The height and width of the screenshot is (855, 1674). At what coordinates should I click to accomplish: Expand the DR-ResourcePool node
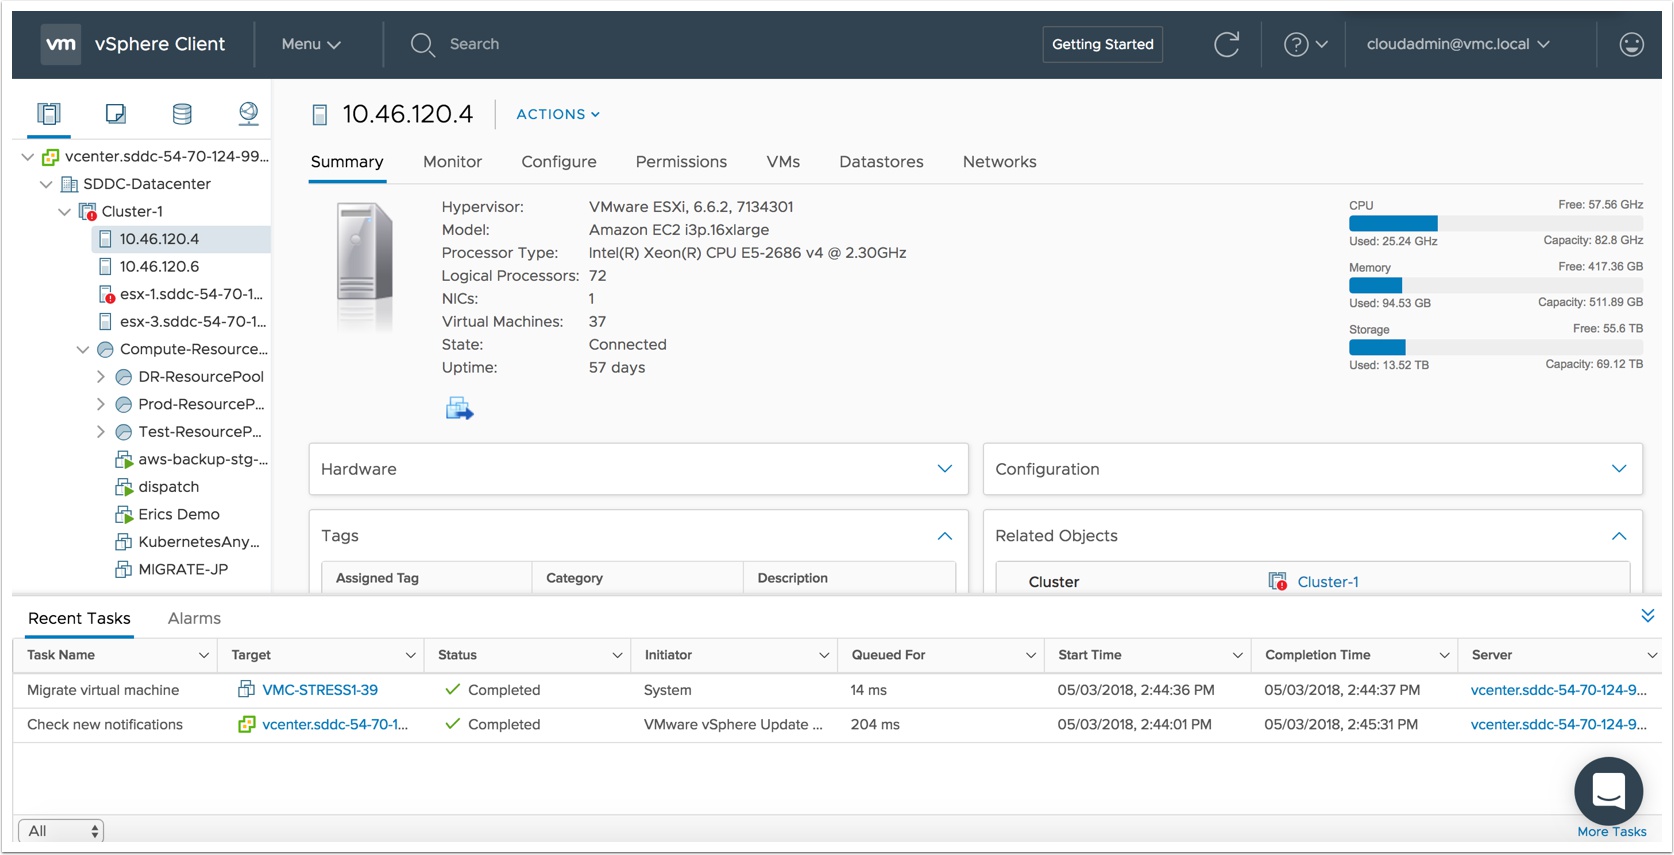click(x=101, y=377)
